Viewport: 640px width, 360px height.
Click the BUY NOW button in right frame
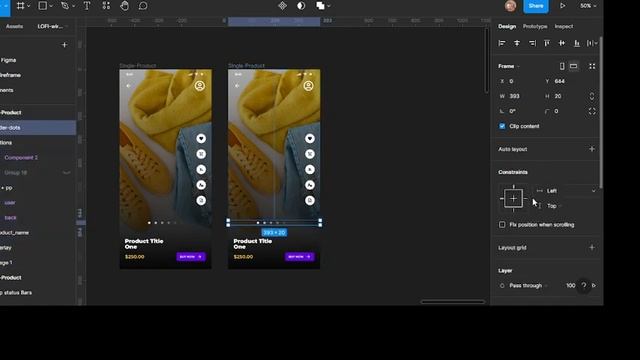299,257
